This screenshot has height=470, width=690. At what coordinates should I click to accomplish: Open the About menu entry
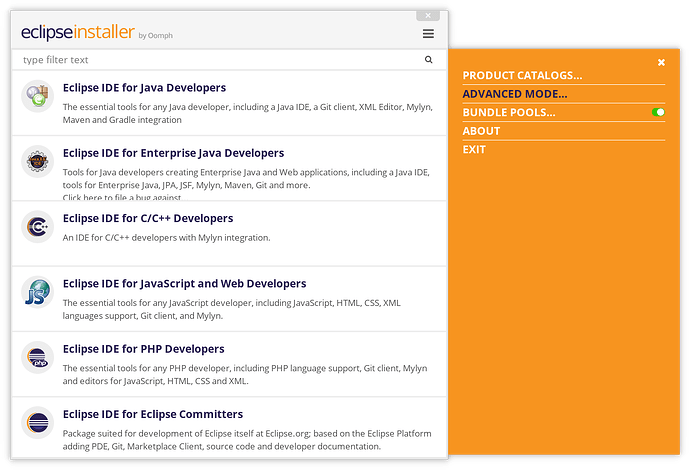tap(481, 131)
